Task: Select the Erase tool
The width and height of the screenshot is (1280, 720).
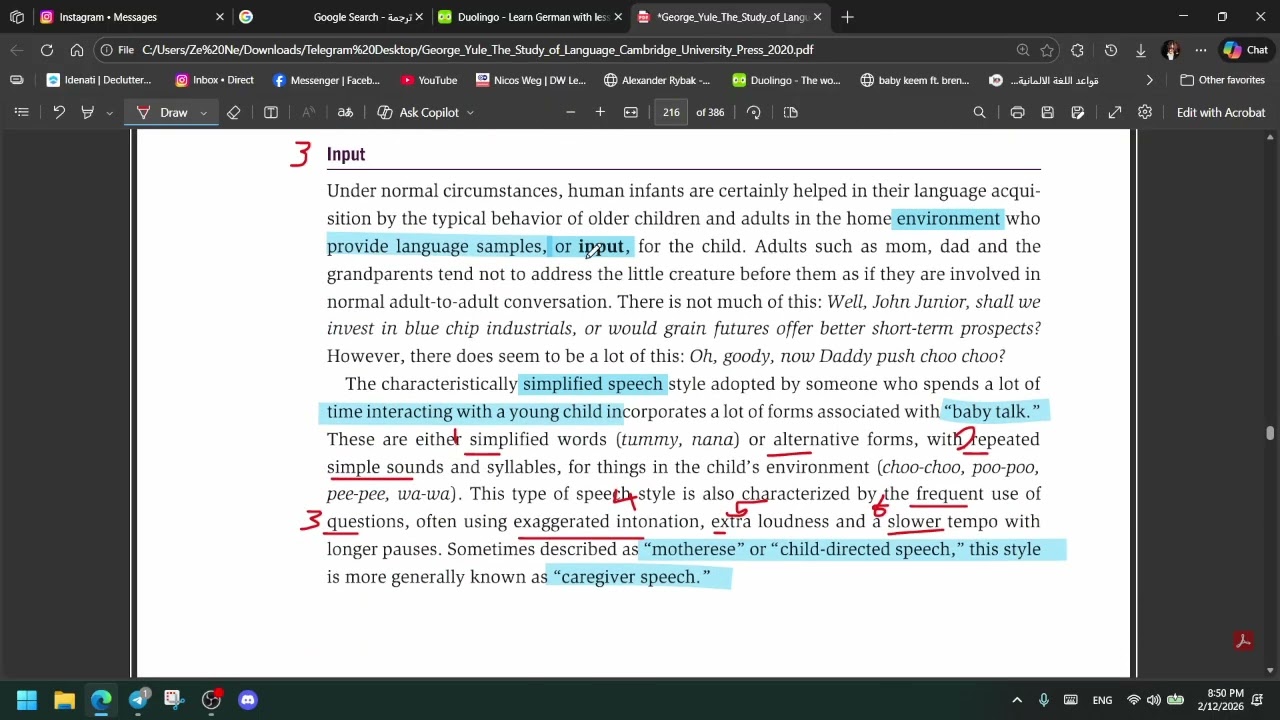Action: (233, 112)
